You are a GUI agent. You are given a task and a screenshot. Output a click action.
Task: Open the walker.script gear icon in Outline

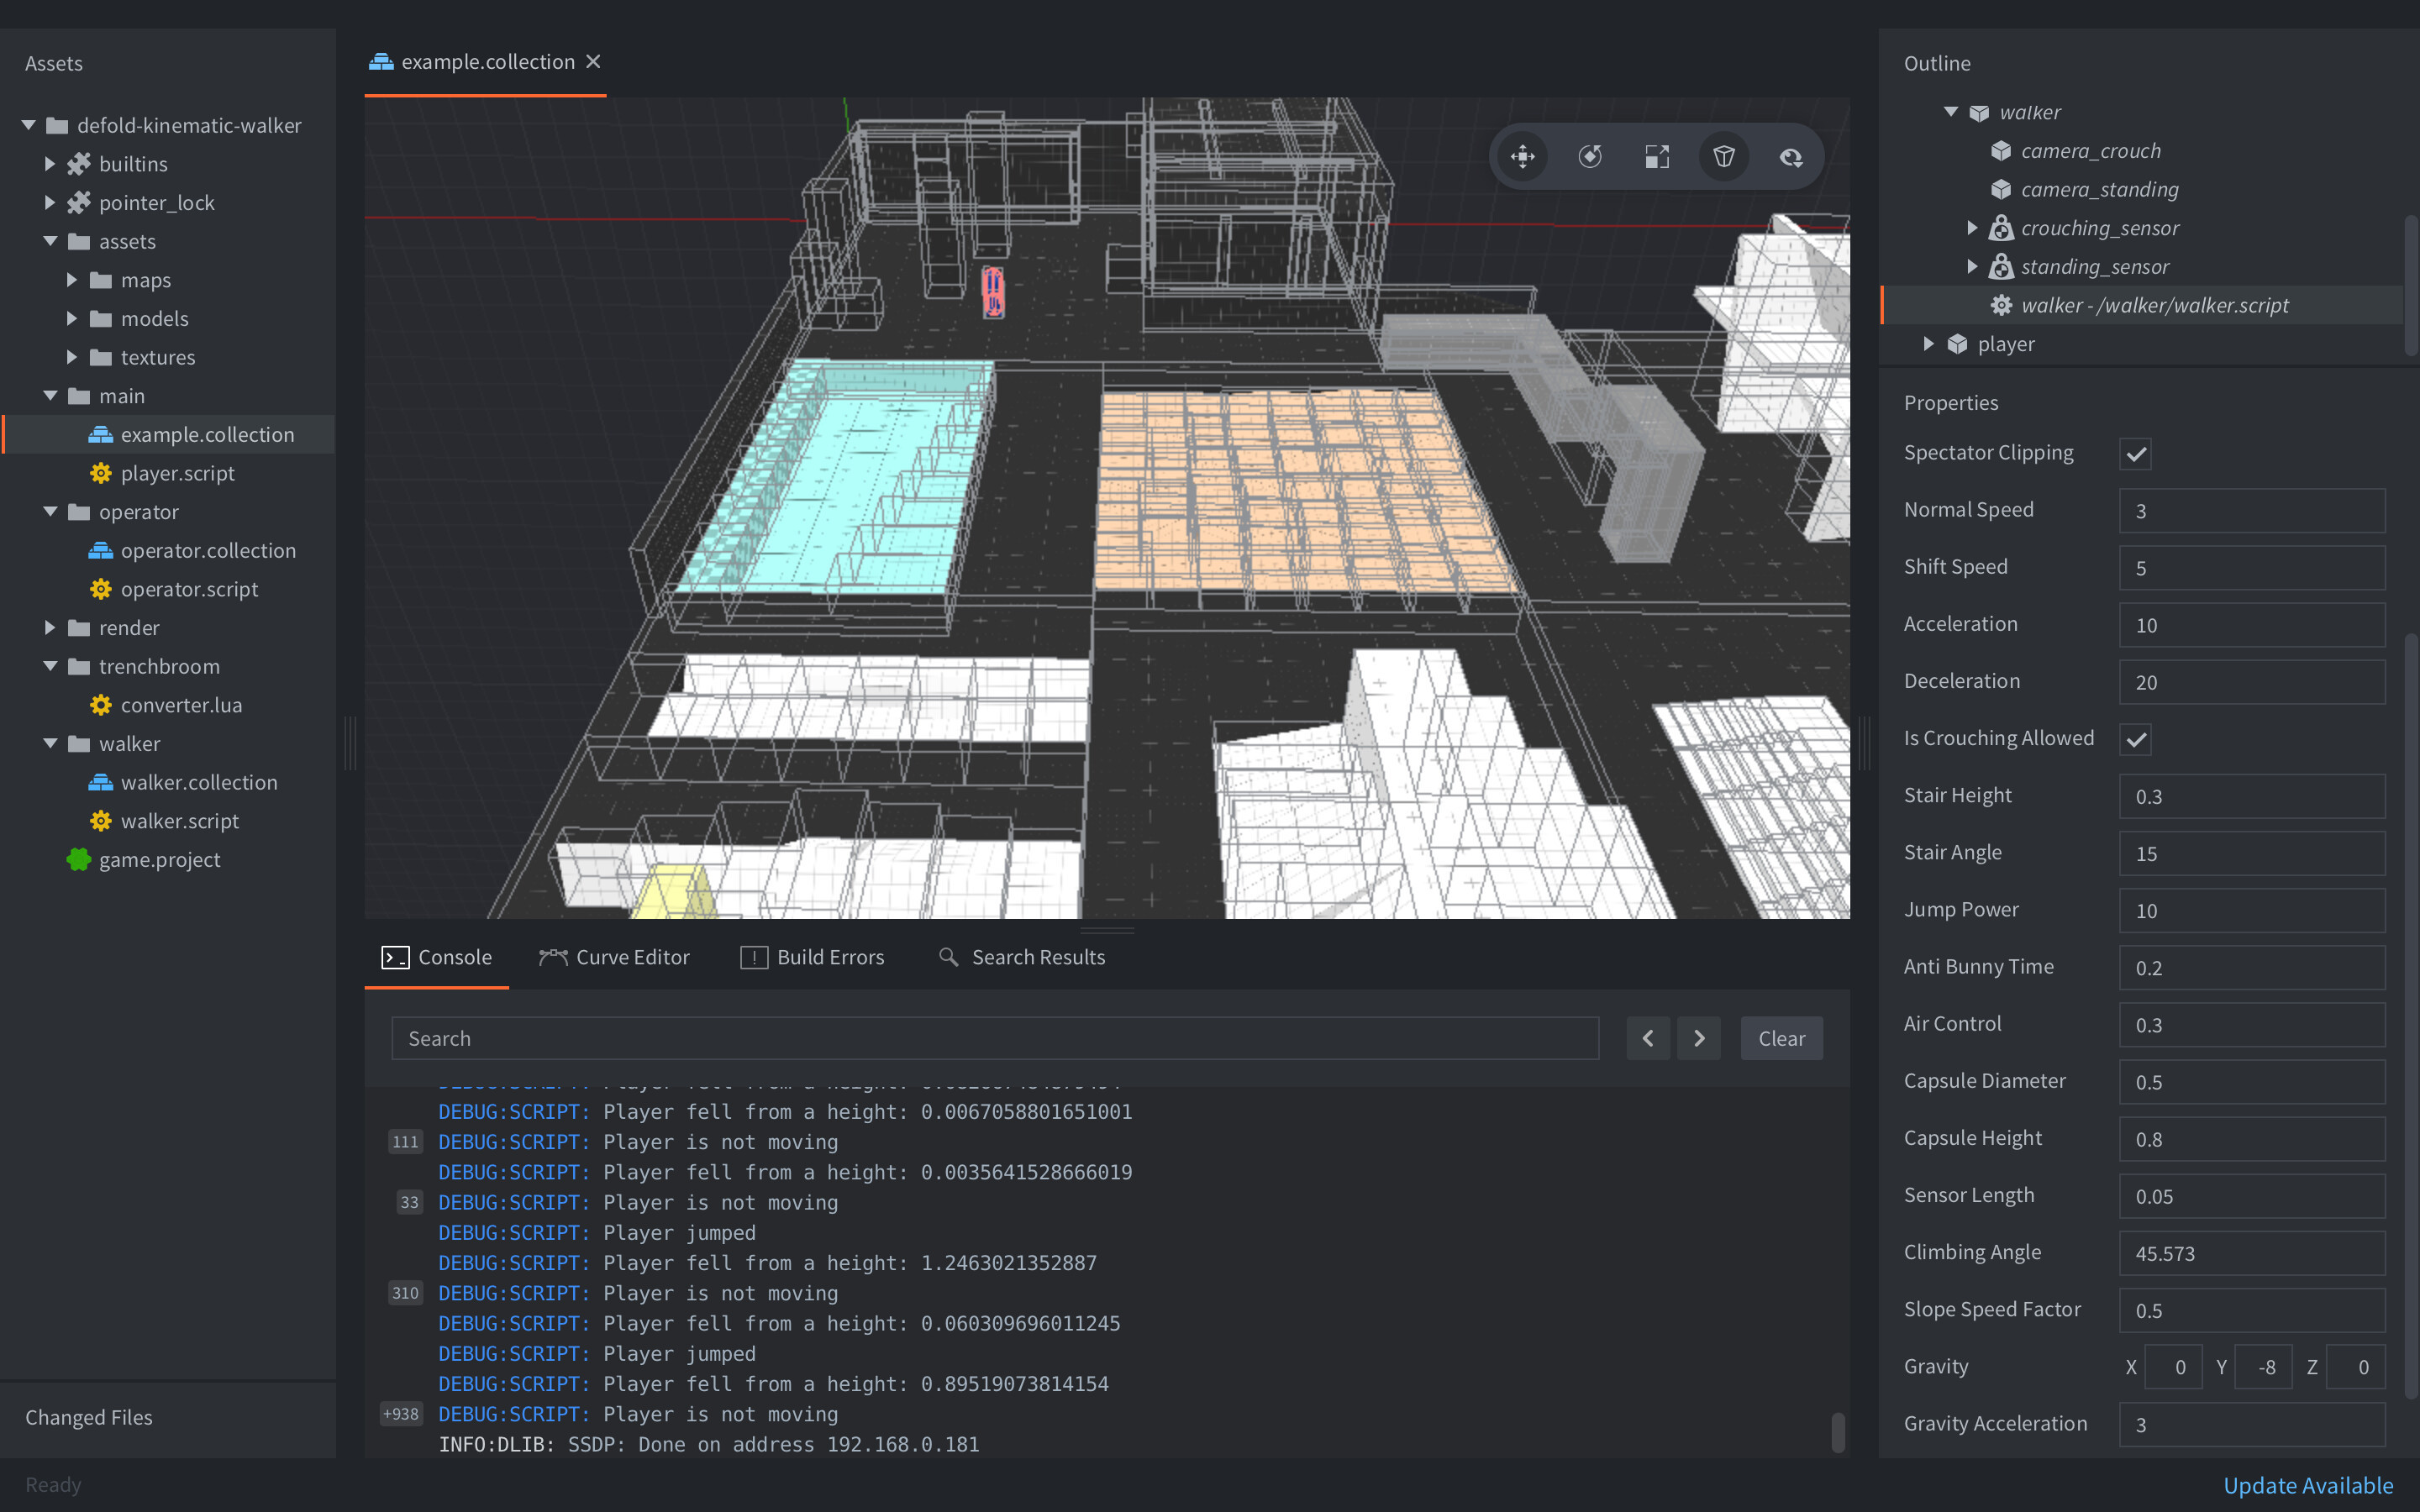(2003, 305)
